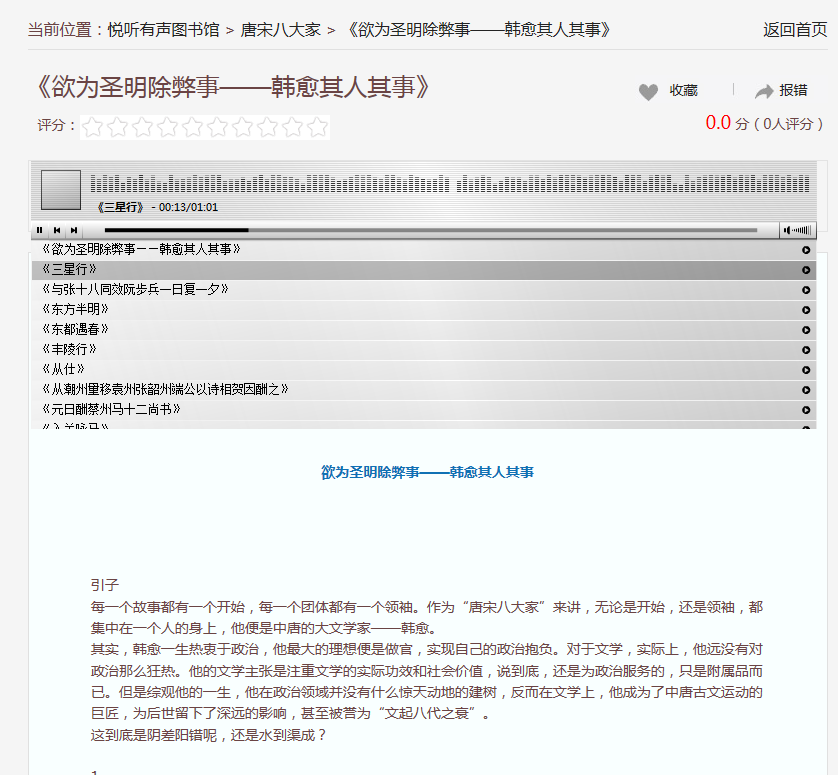Play the track 《东都遇春》
838x775 pixels.
76,330
